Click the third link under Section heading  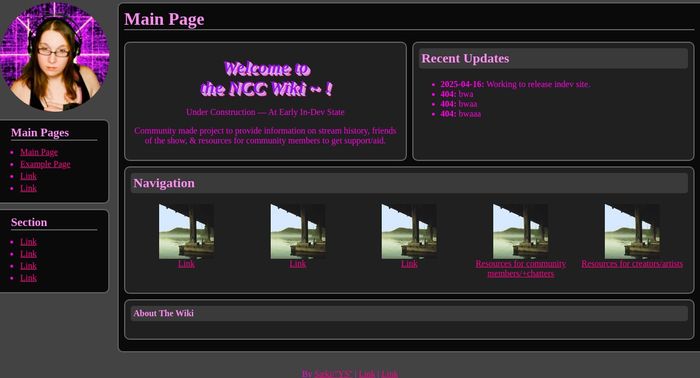point(28,266)
